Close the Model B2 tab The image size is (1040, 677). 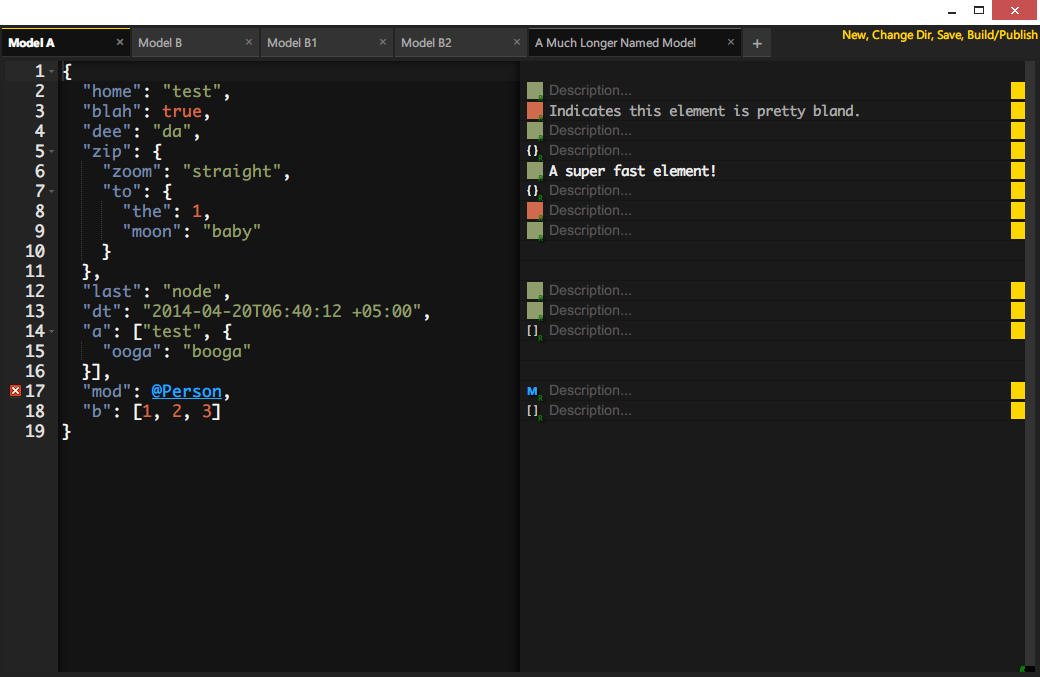coord(517,42)
